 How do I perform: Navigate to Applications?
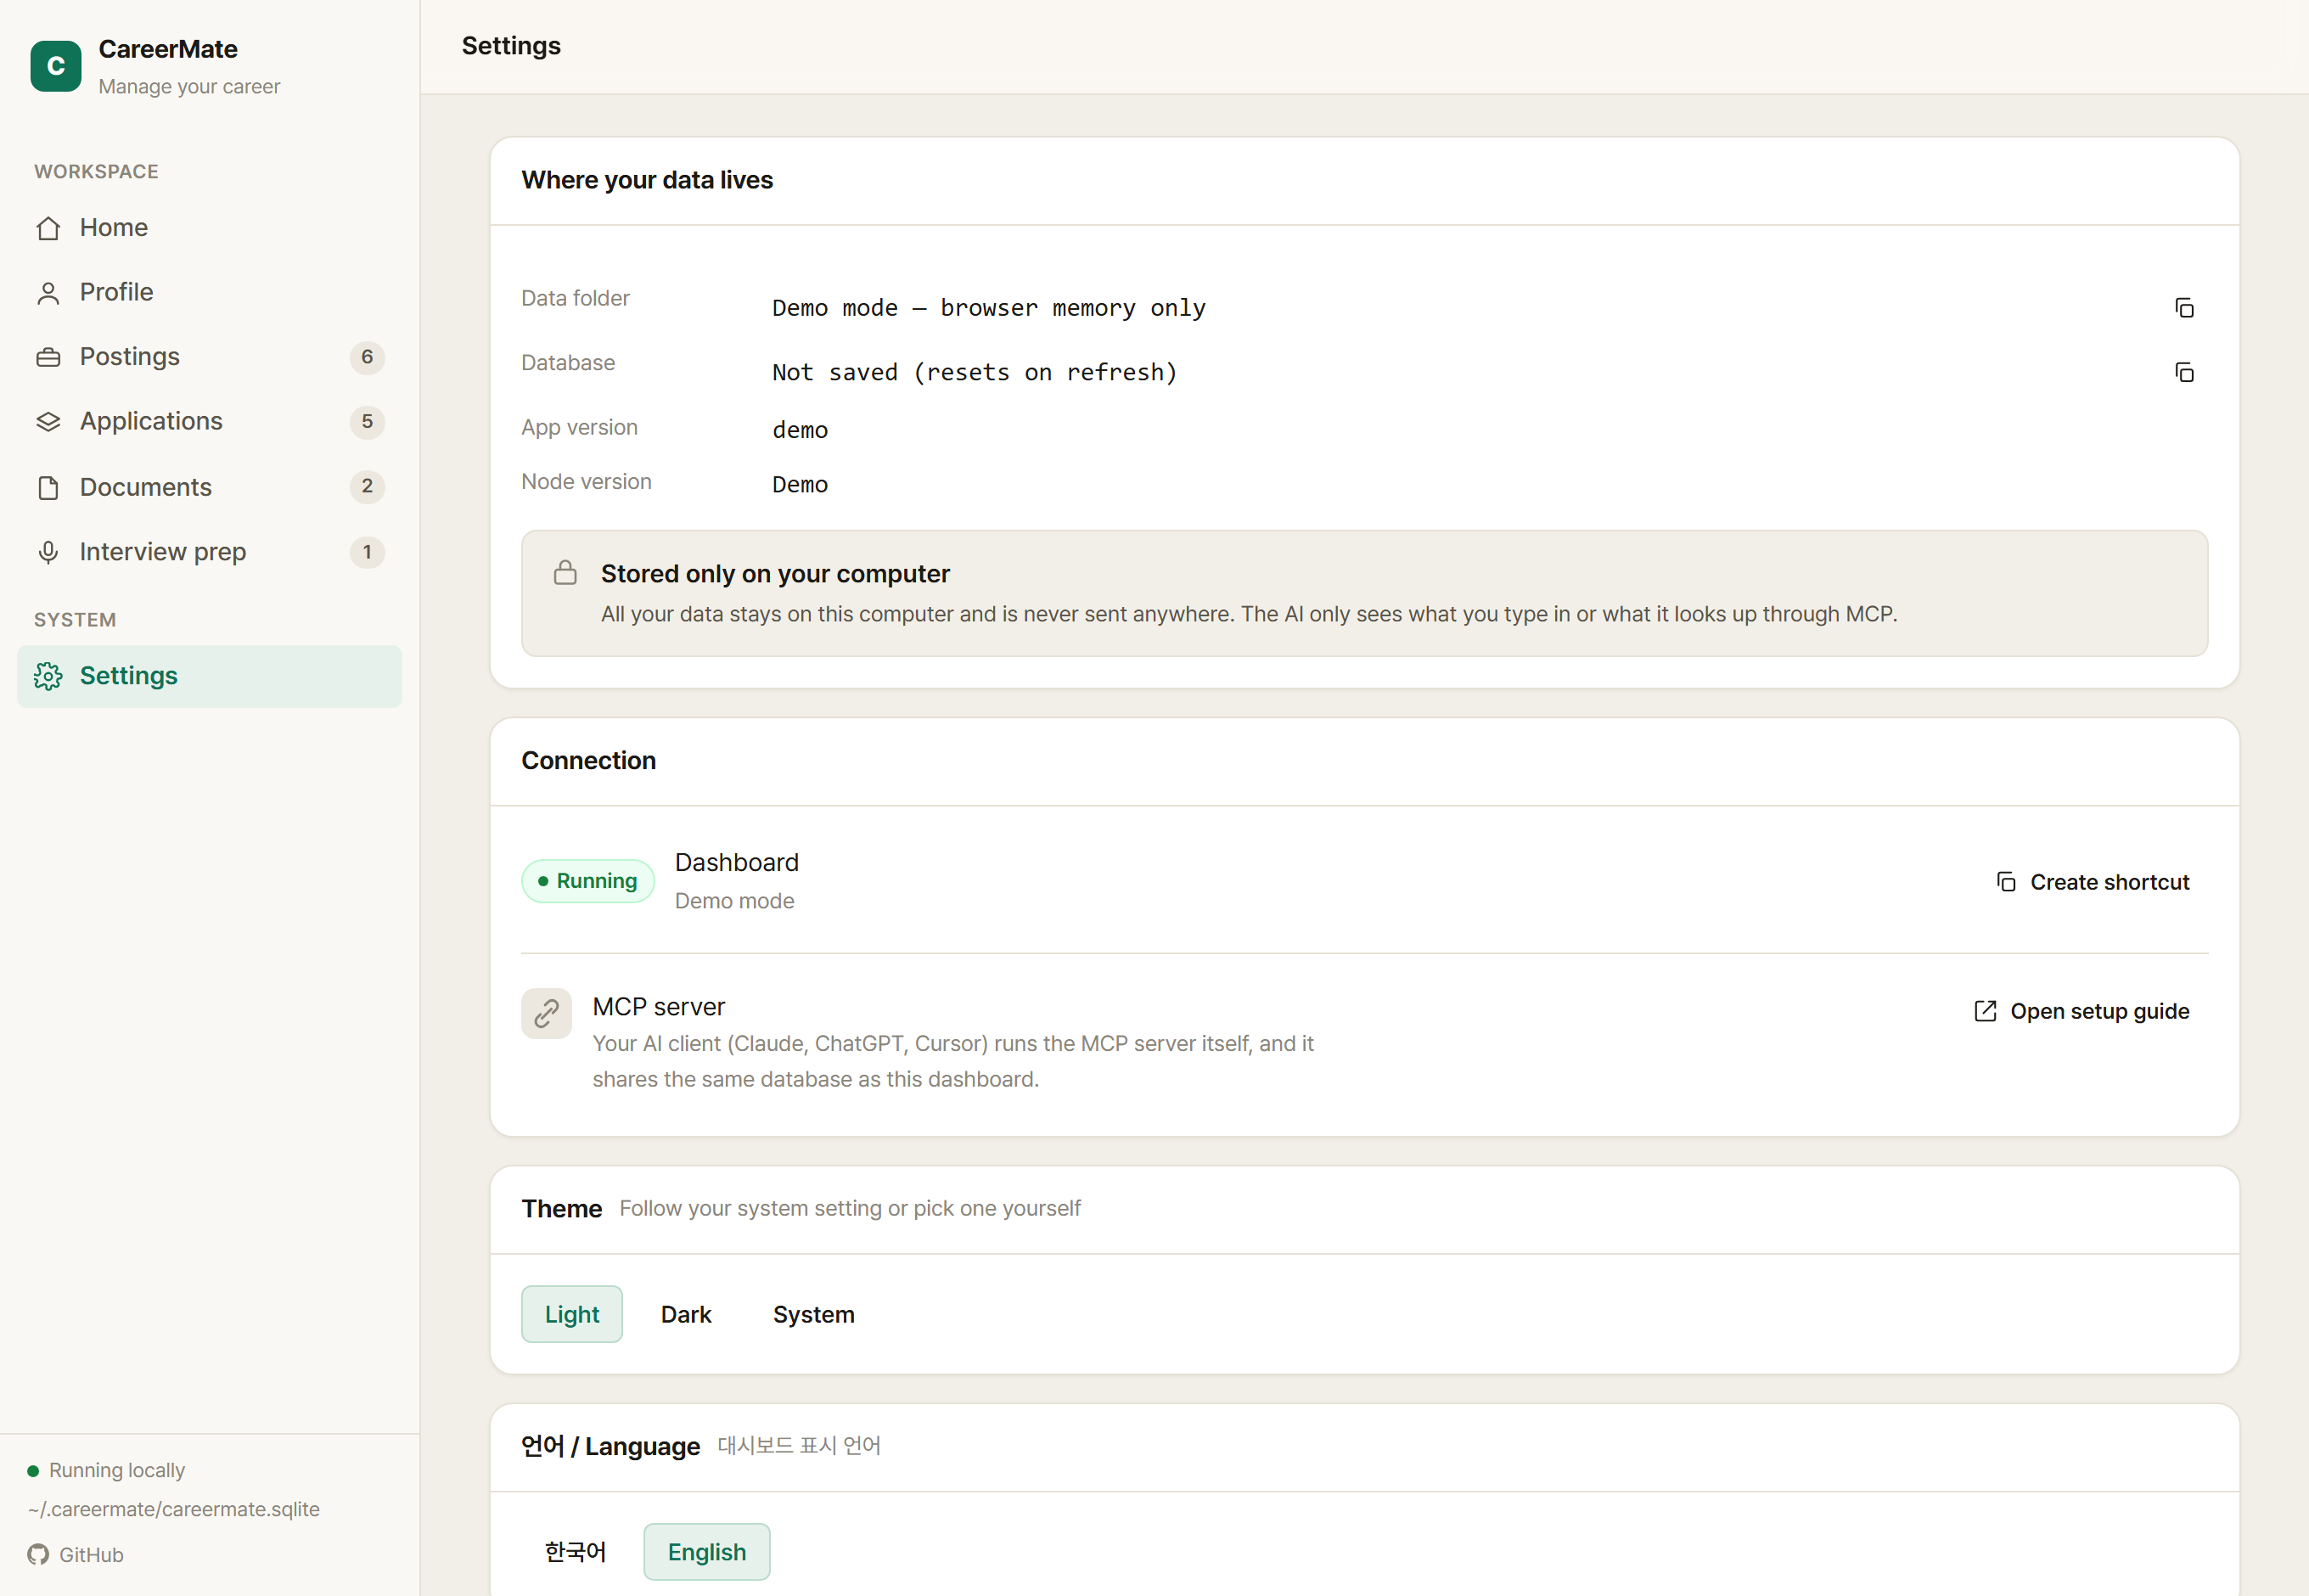tap(210, 422)
